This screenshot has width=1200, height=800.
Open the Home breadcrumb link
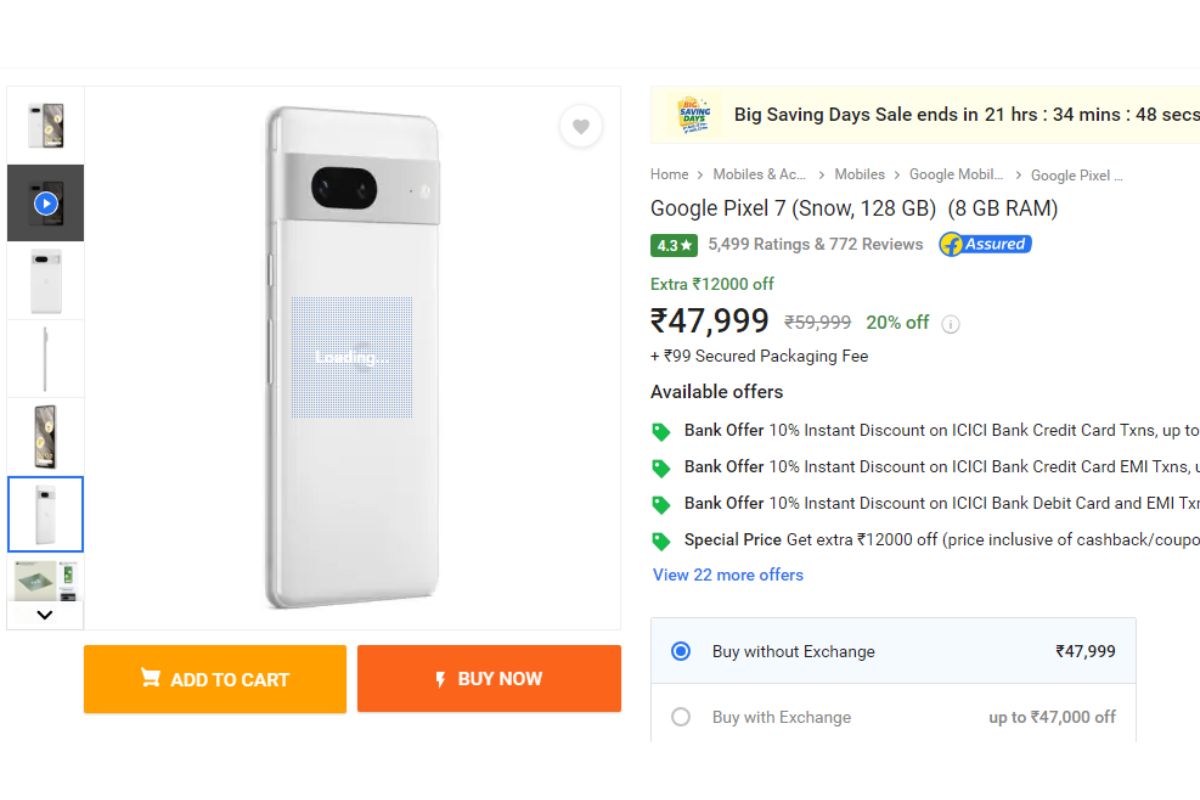669,174
